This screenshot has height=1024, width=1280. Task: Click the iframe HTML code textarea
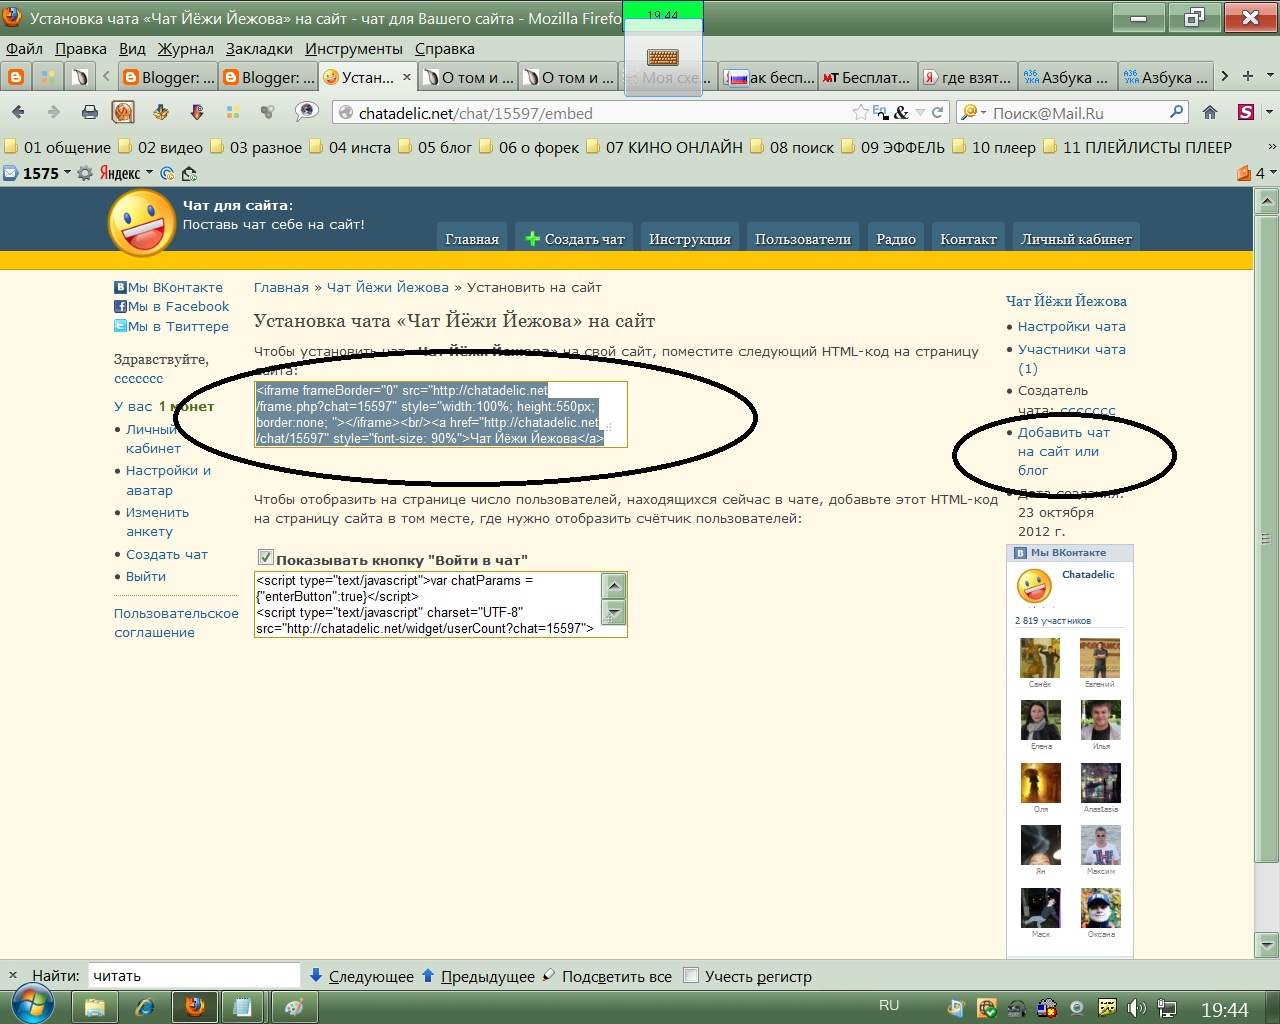440,414
